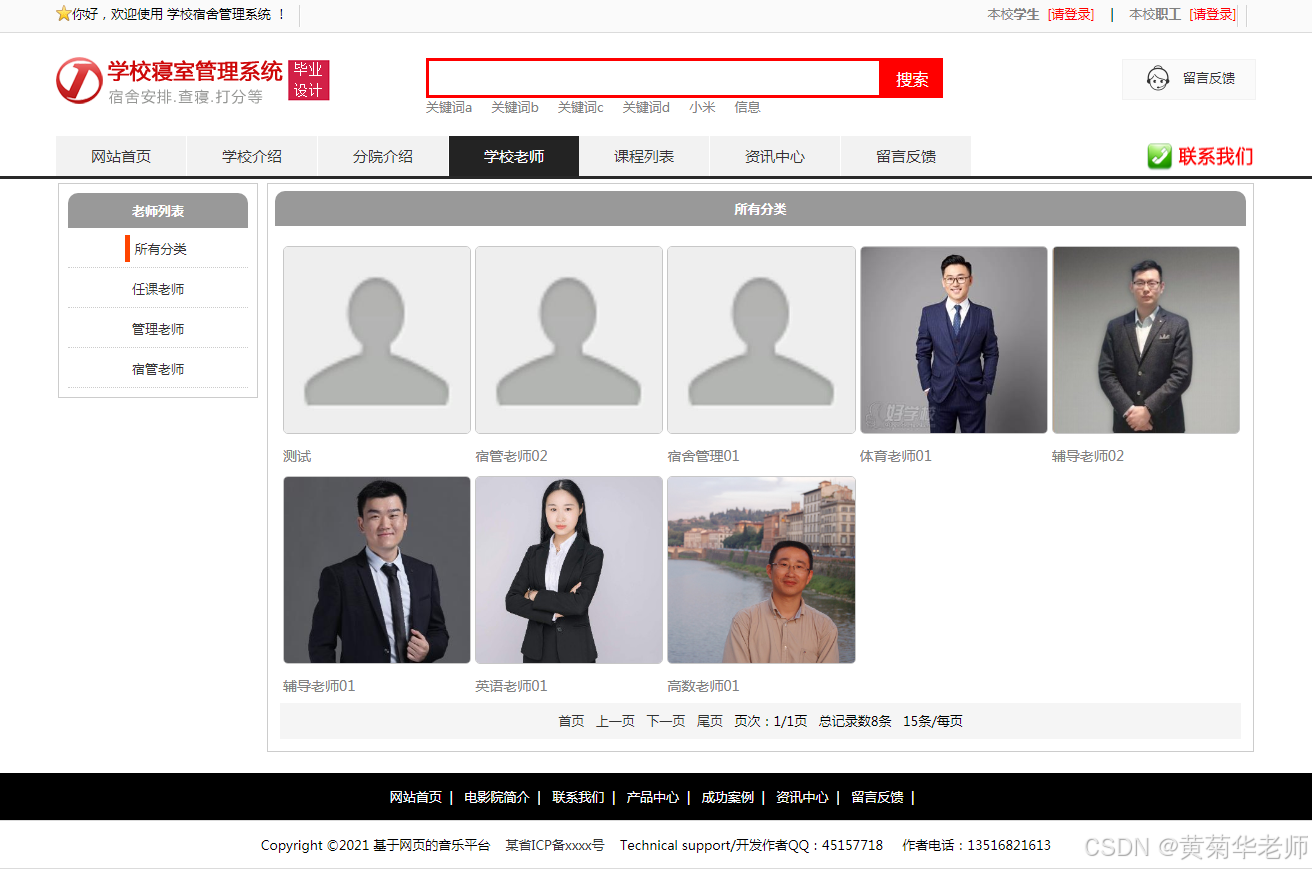The height and width of the screenshot is (869, 1312).
Task: Click the 关键词a keyword link
Action: [x=448, y=107]
